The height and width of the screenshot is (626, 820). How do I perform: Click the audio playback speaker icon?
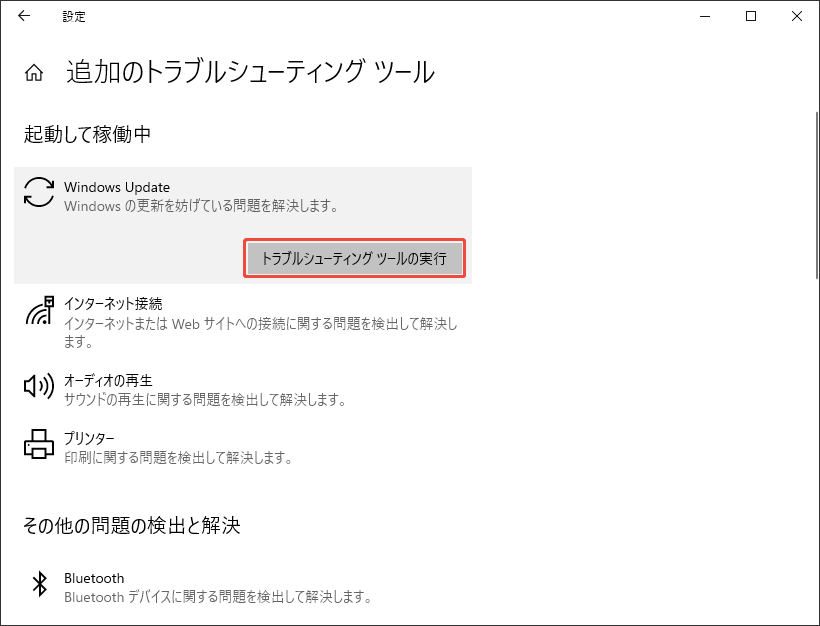point(39,386)
